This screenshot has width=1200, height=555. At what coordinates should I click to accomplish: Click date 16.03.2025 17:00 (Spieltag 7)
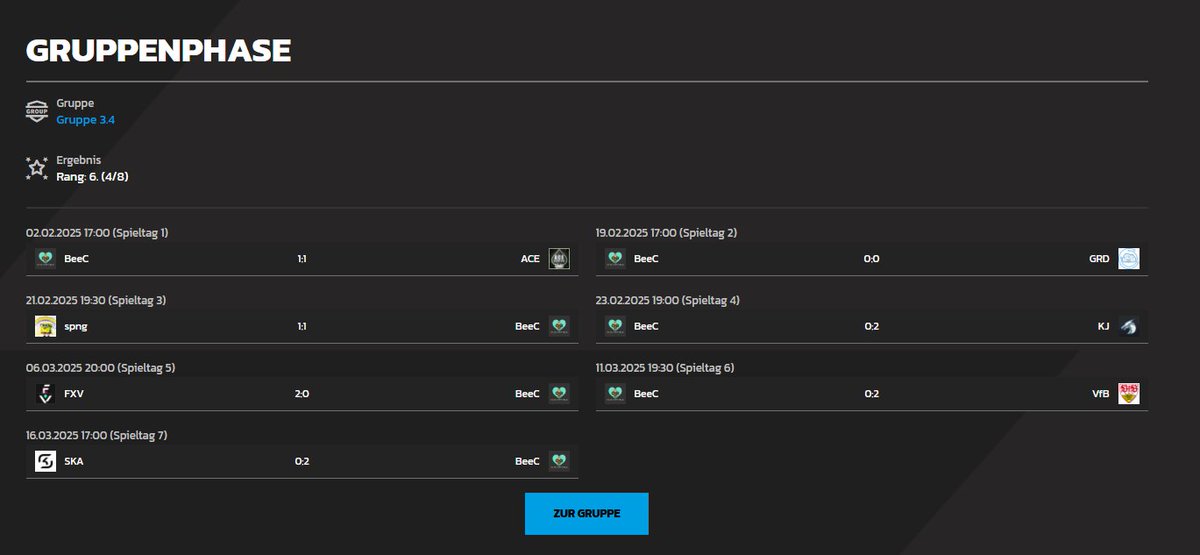point(97,435)
